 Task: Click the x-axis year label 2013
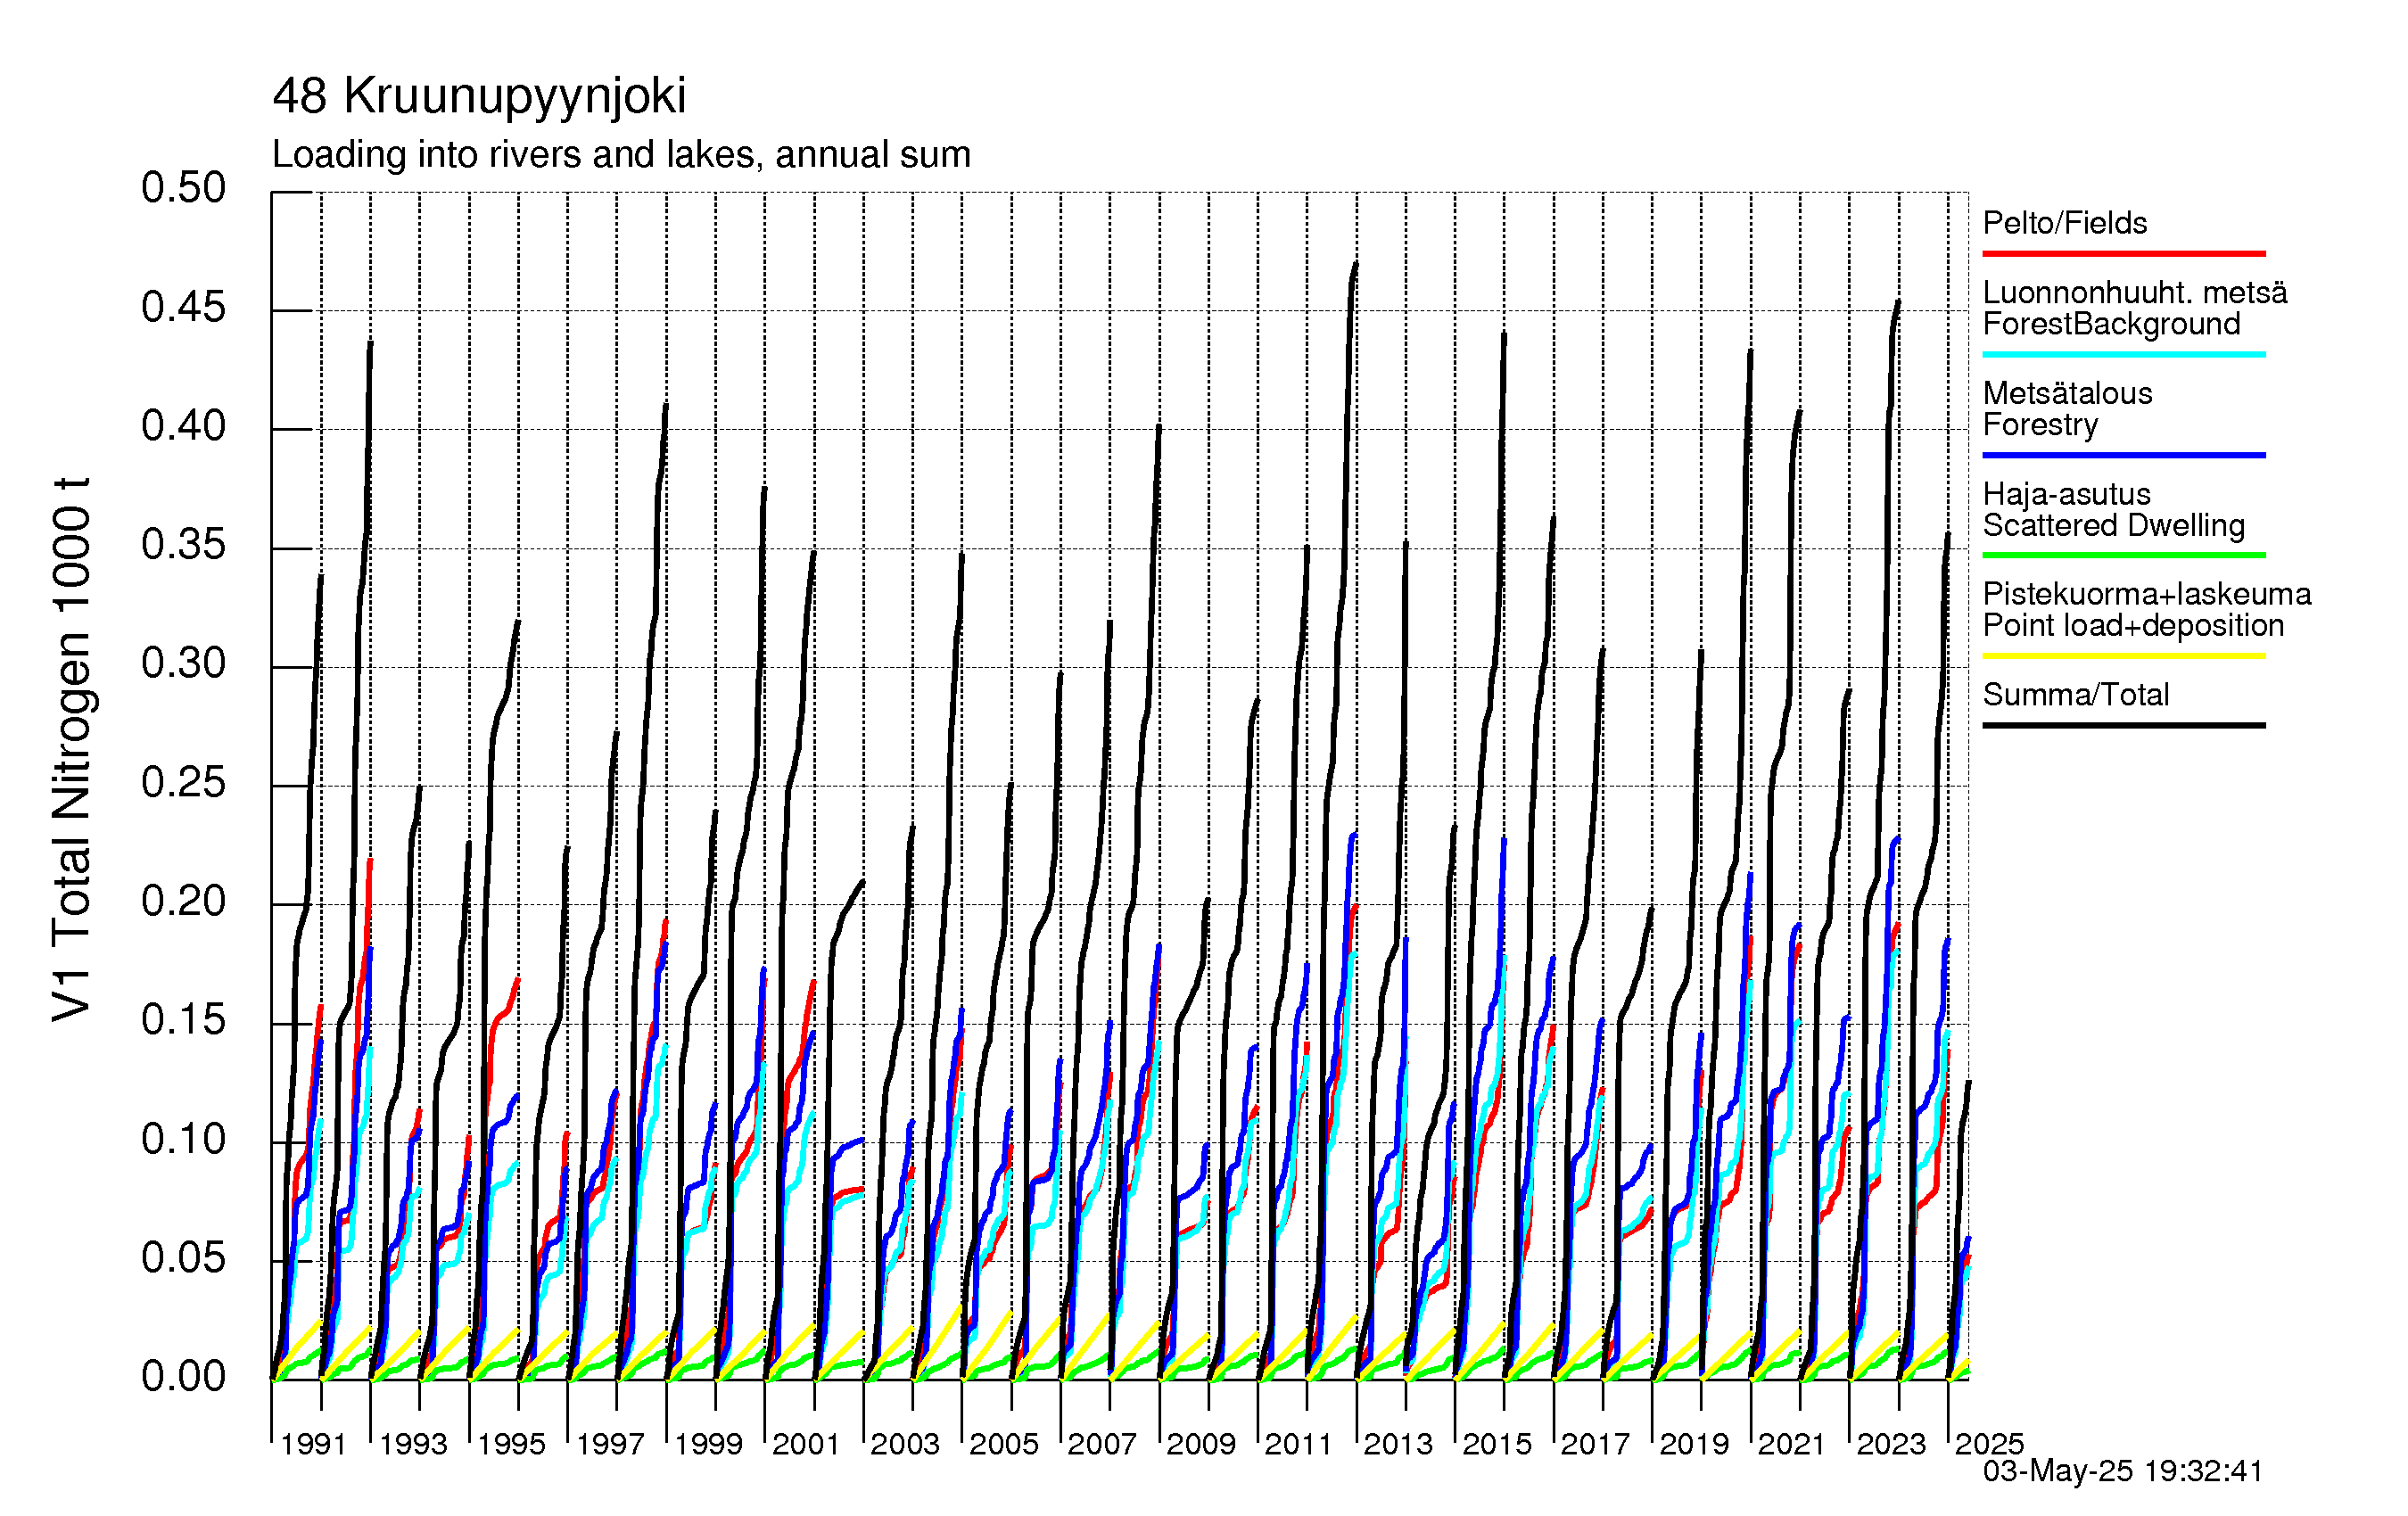coord(1398,1444)
